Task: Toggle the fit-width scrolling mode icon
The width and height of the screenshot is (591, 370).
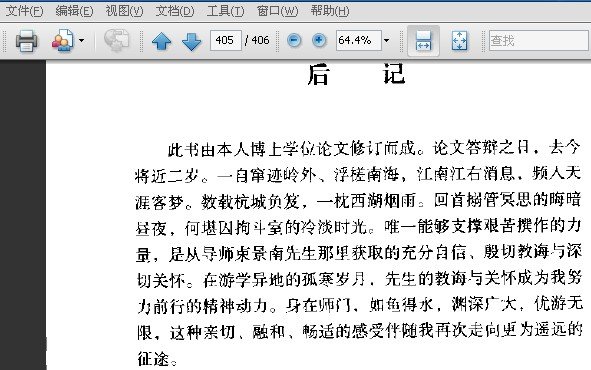Action: [x=423, y=41]
